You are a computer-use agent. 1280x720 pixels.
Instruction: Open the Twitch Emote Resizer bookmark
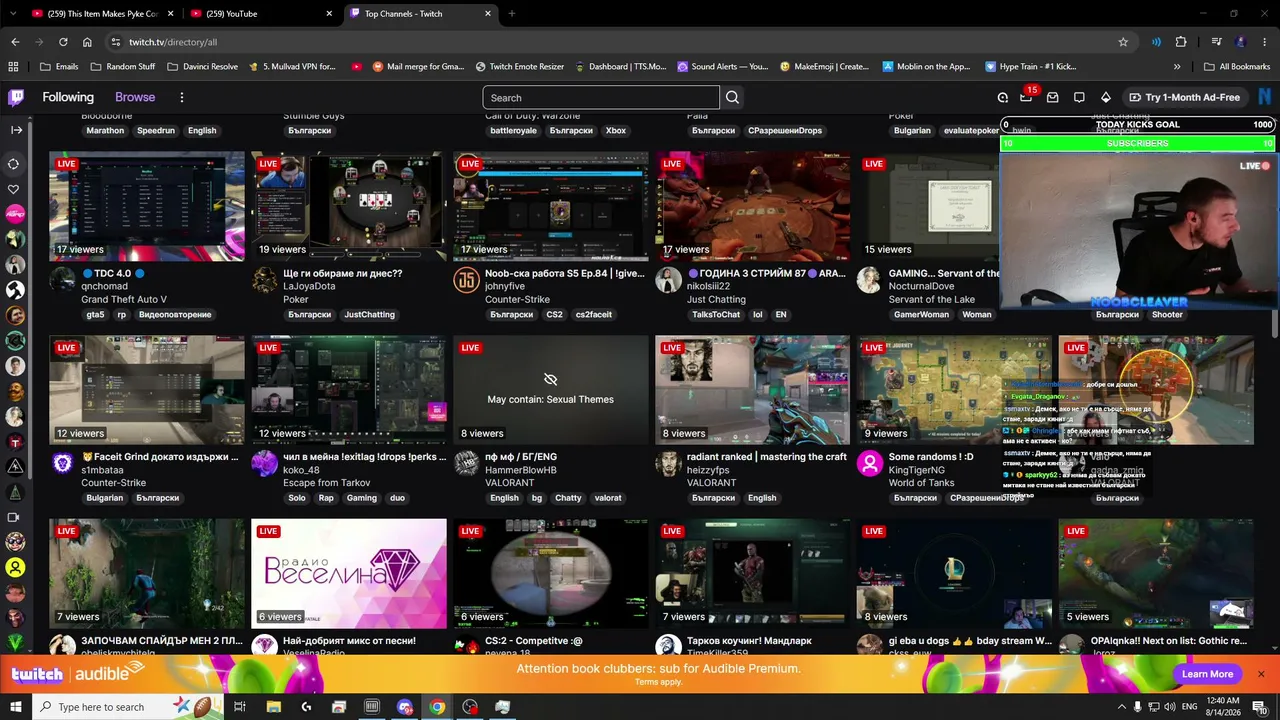click(519, 67)
